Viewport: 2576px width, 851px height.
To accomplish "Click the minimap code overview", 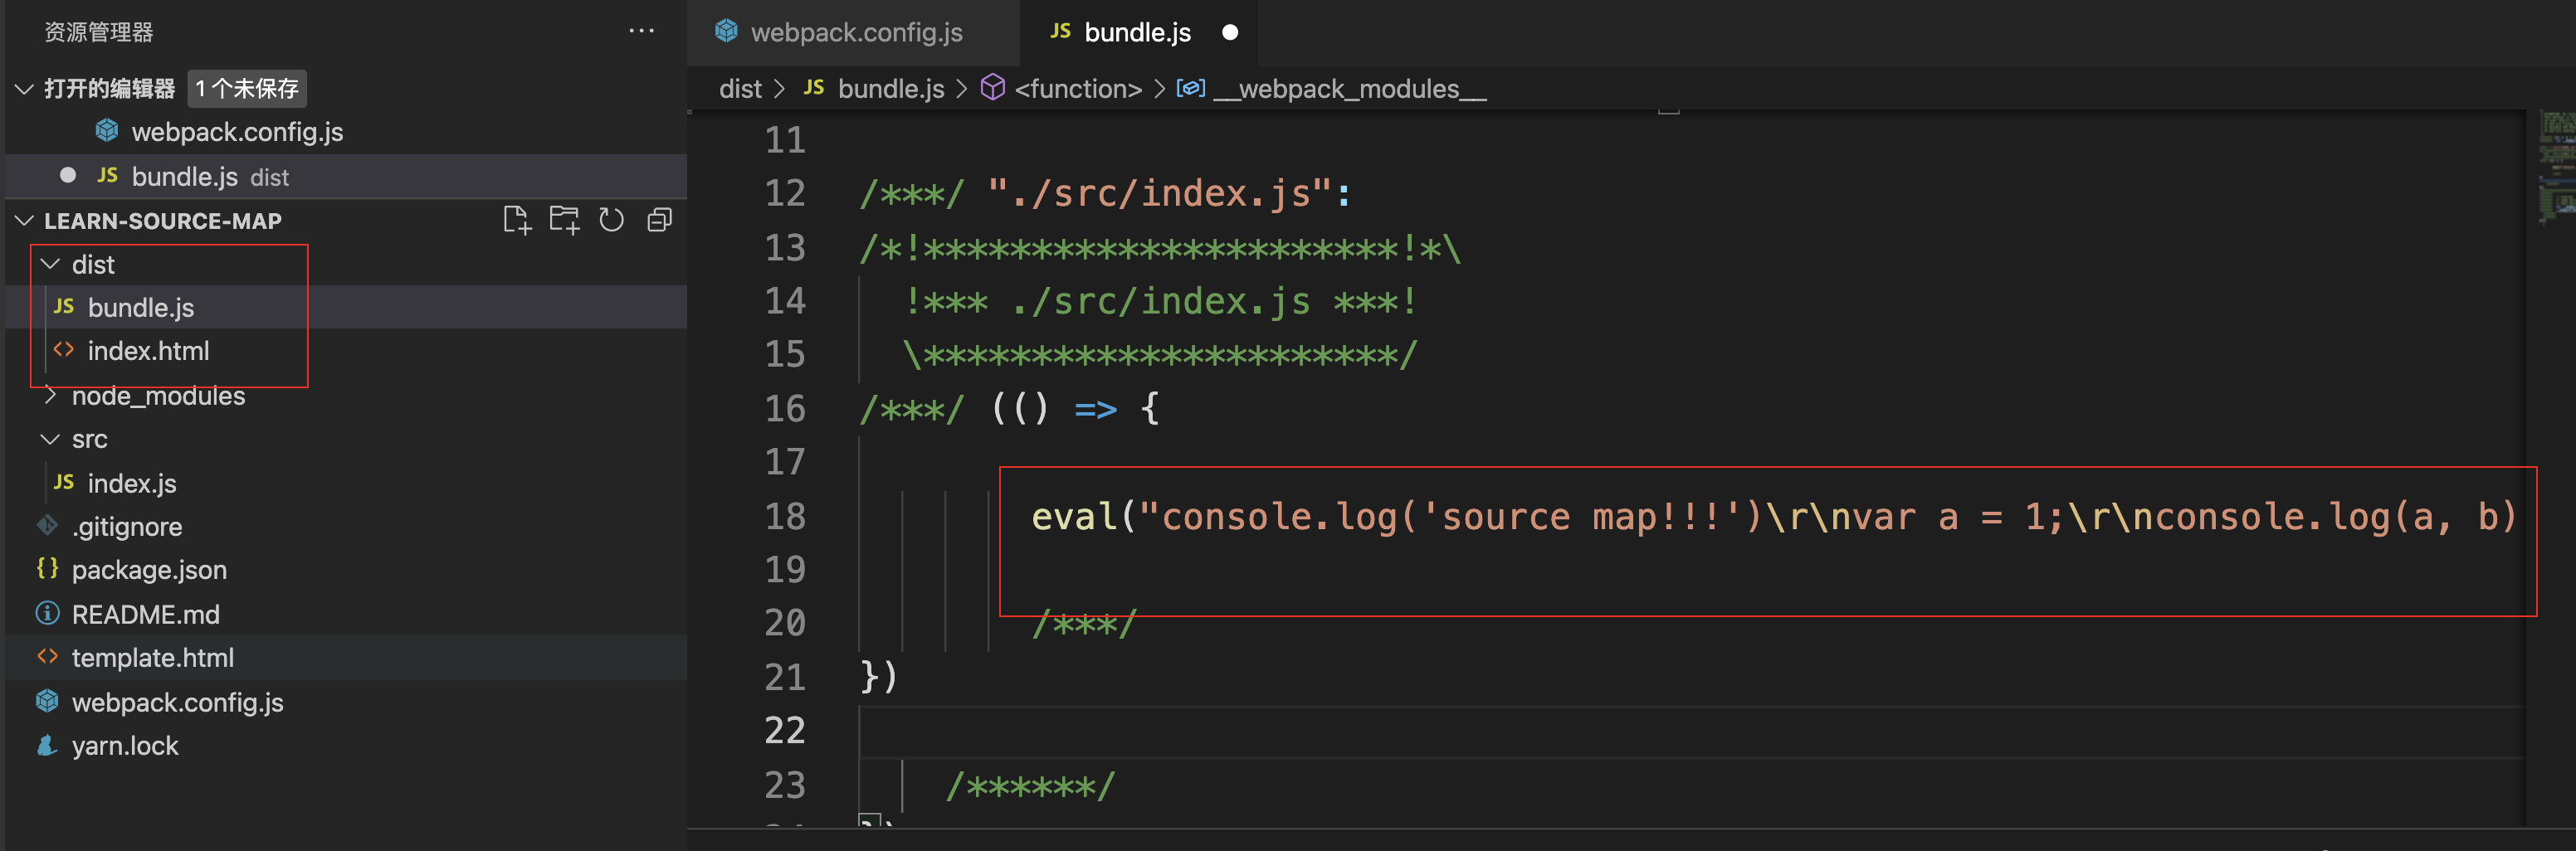I will [x=2557, y=168].
